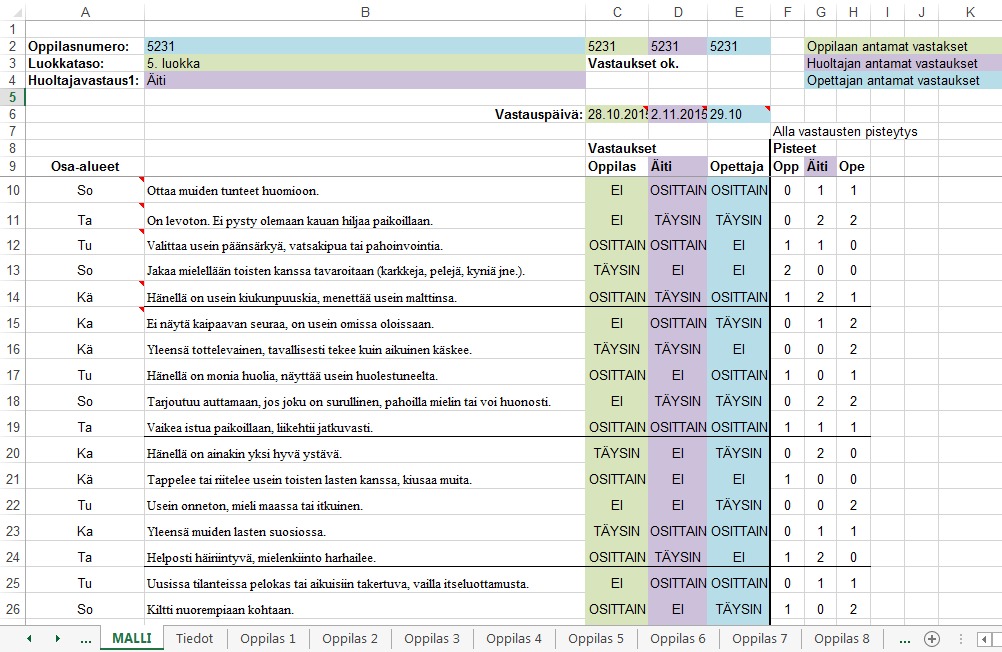Open the Oppilas 7 sheet tab
Image resolution: width=1002 pixels, height=652 pixels.
(x=759, y=638)
